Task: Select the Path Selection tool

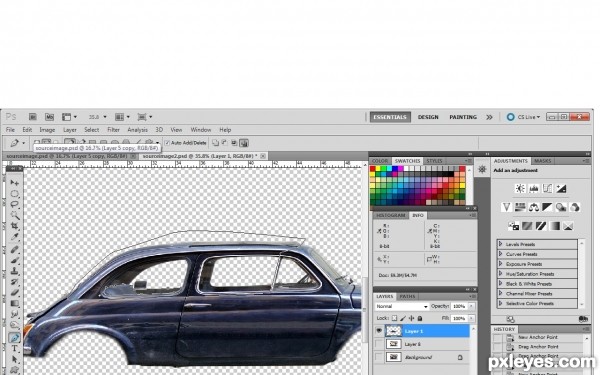Action: click(15, 359)
